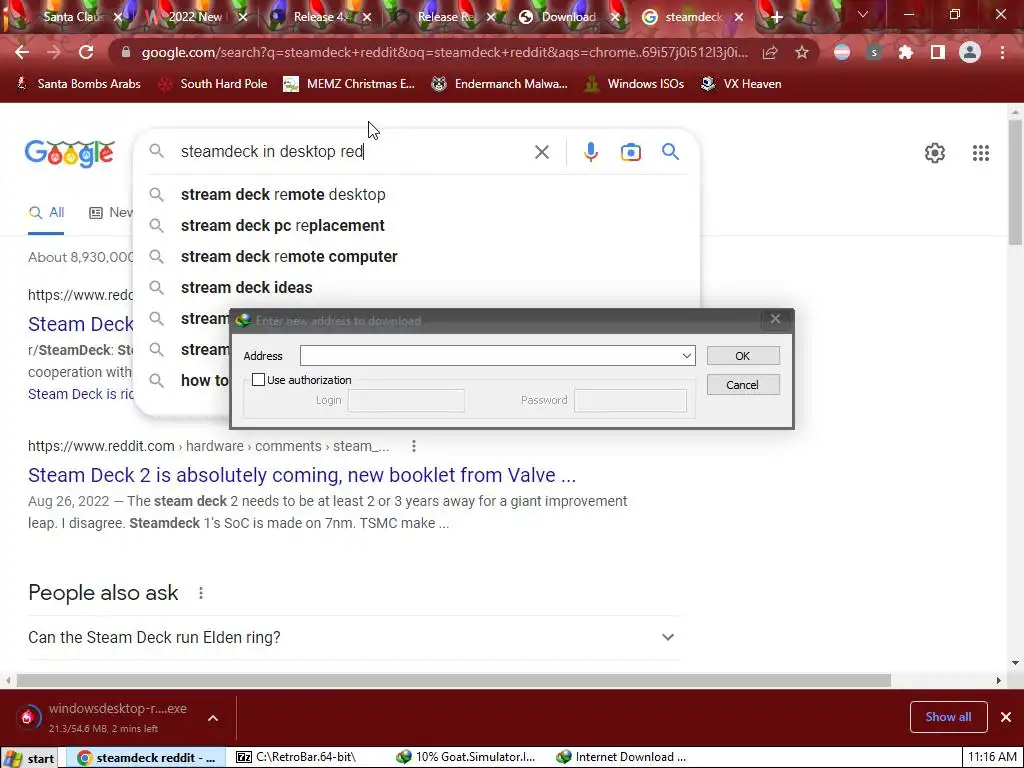This screenshot has width=1024, height=768.
Task: Search by image with the camera icon
Action: pos(630,152)
